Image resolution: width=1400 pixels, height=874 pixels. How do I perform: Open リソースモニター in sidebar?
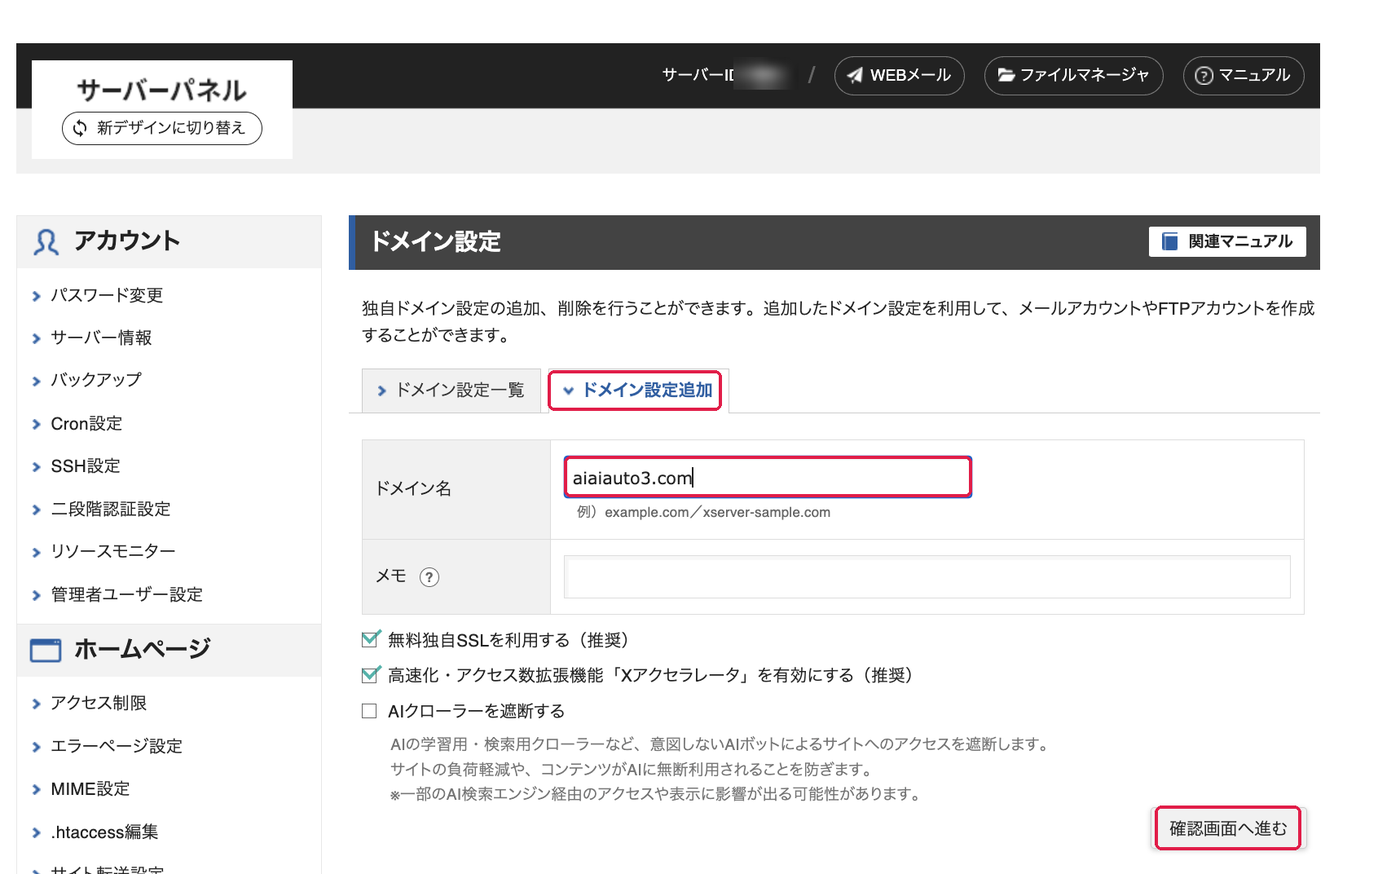coord(113,551)
